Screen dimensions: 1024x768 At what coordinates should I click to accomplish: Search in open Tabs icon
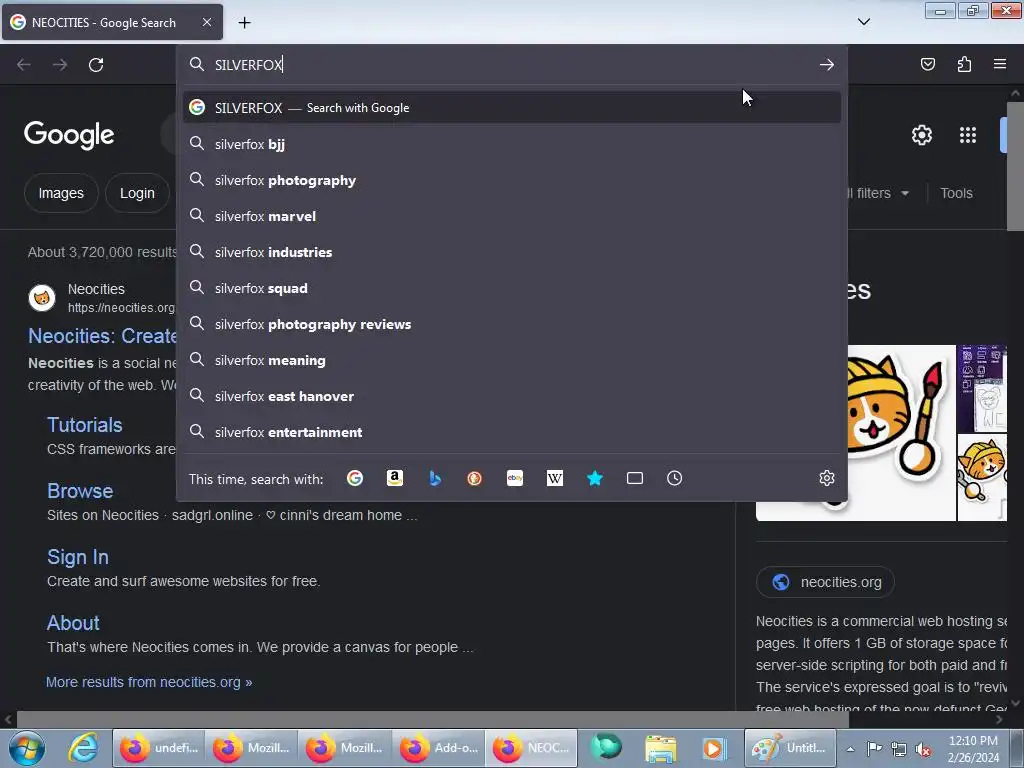635,478
